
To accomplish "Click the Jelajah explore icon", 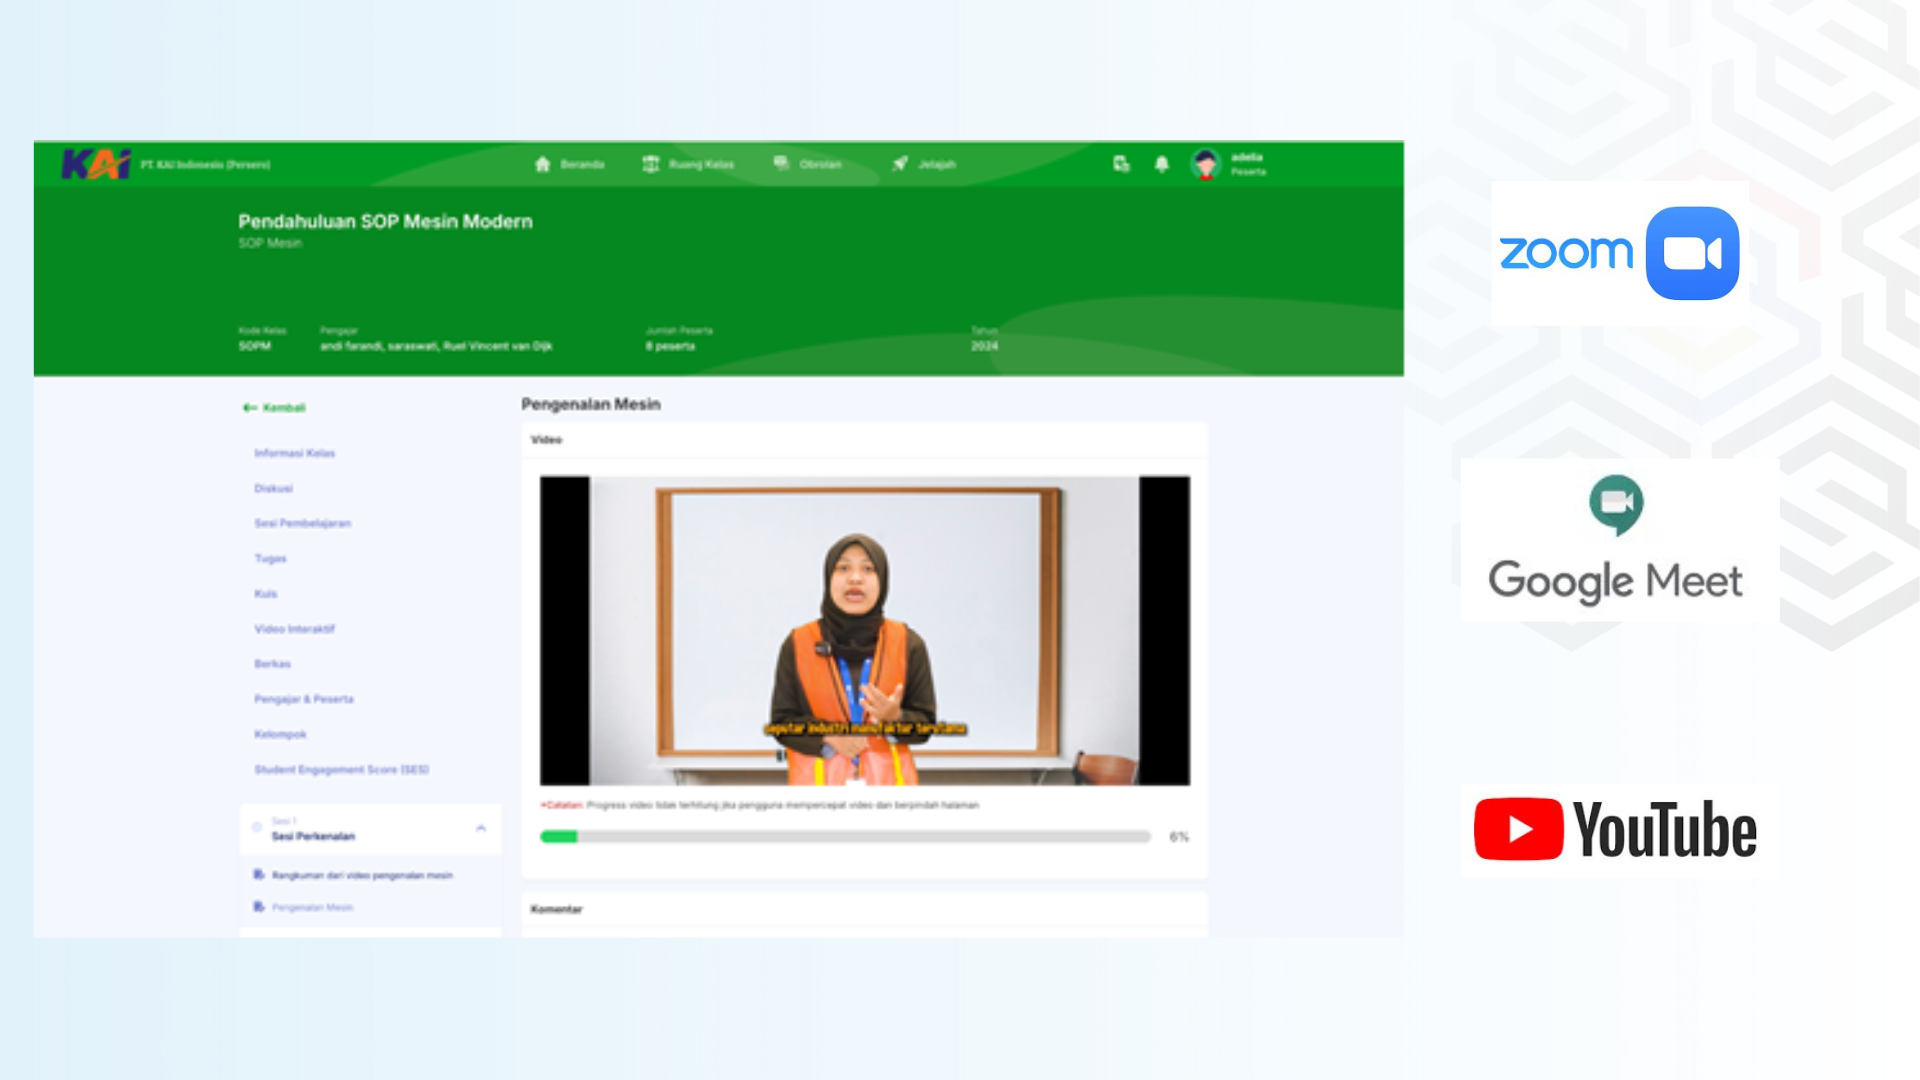I will (x=901, y=163).
